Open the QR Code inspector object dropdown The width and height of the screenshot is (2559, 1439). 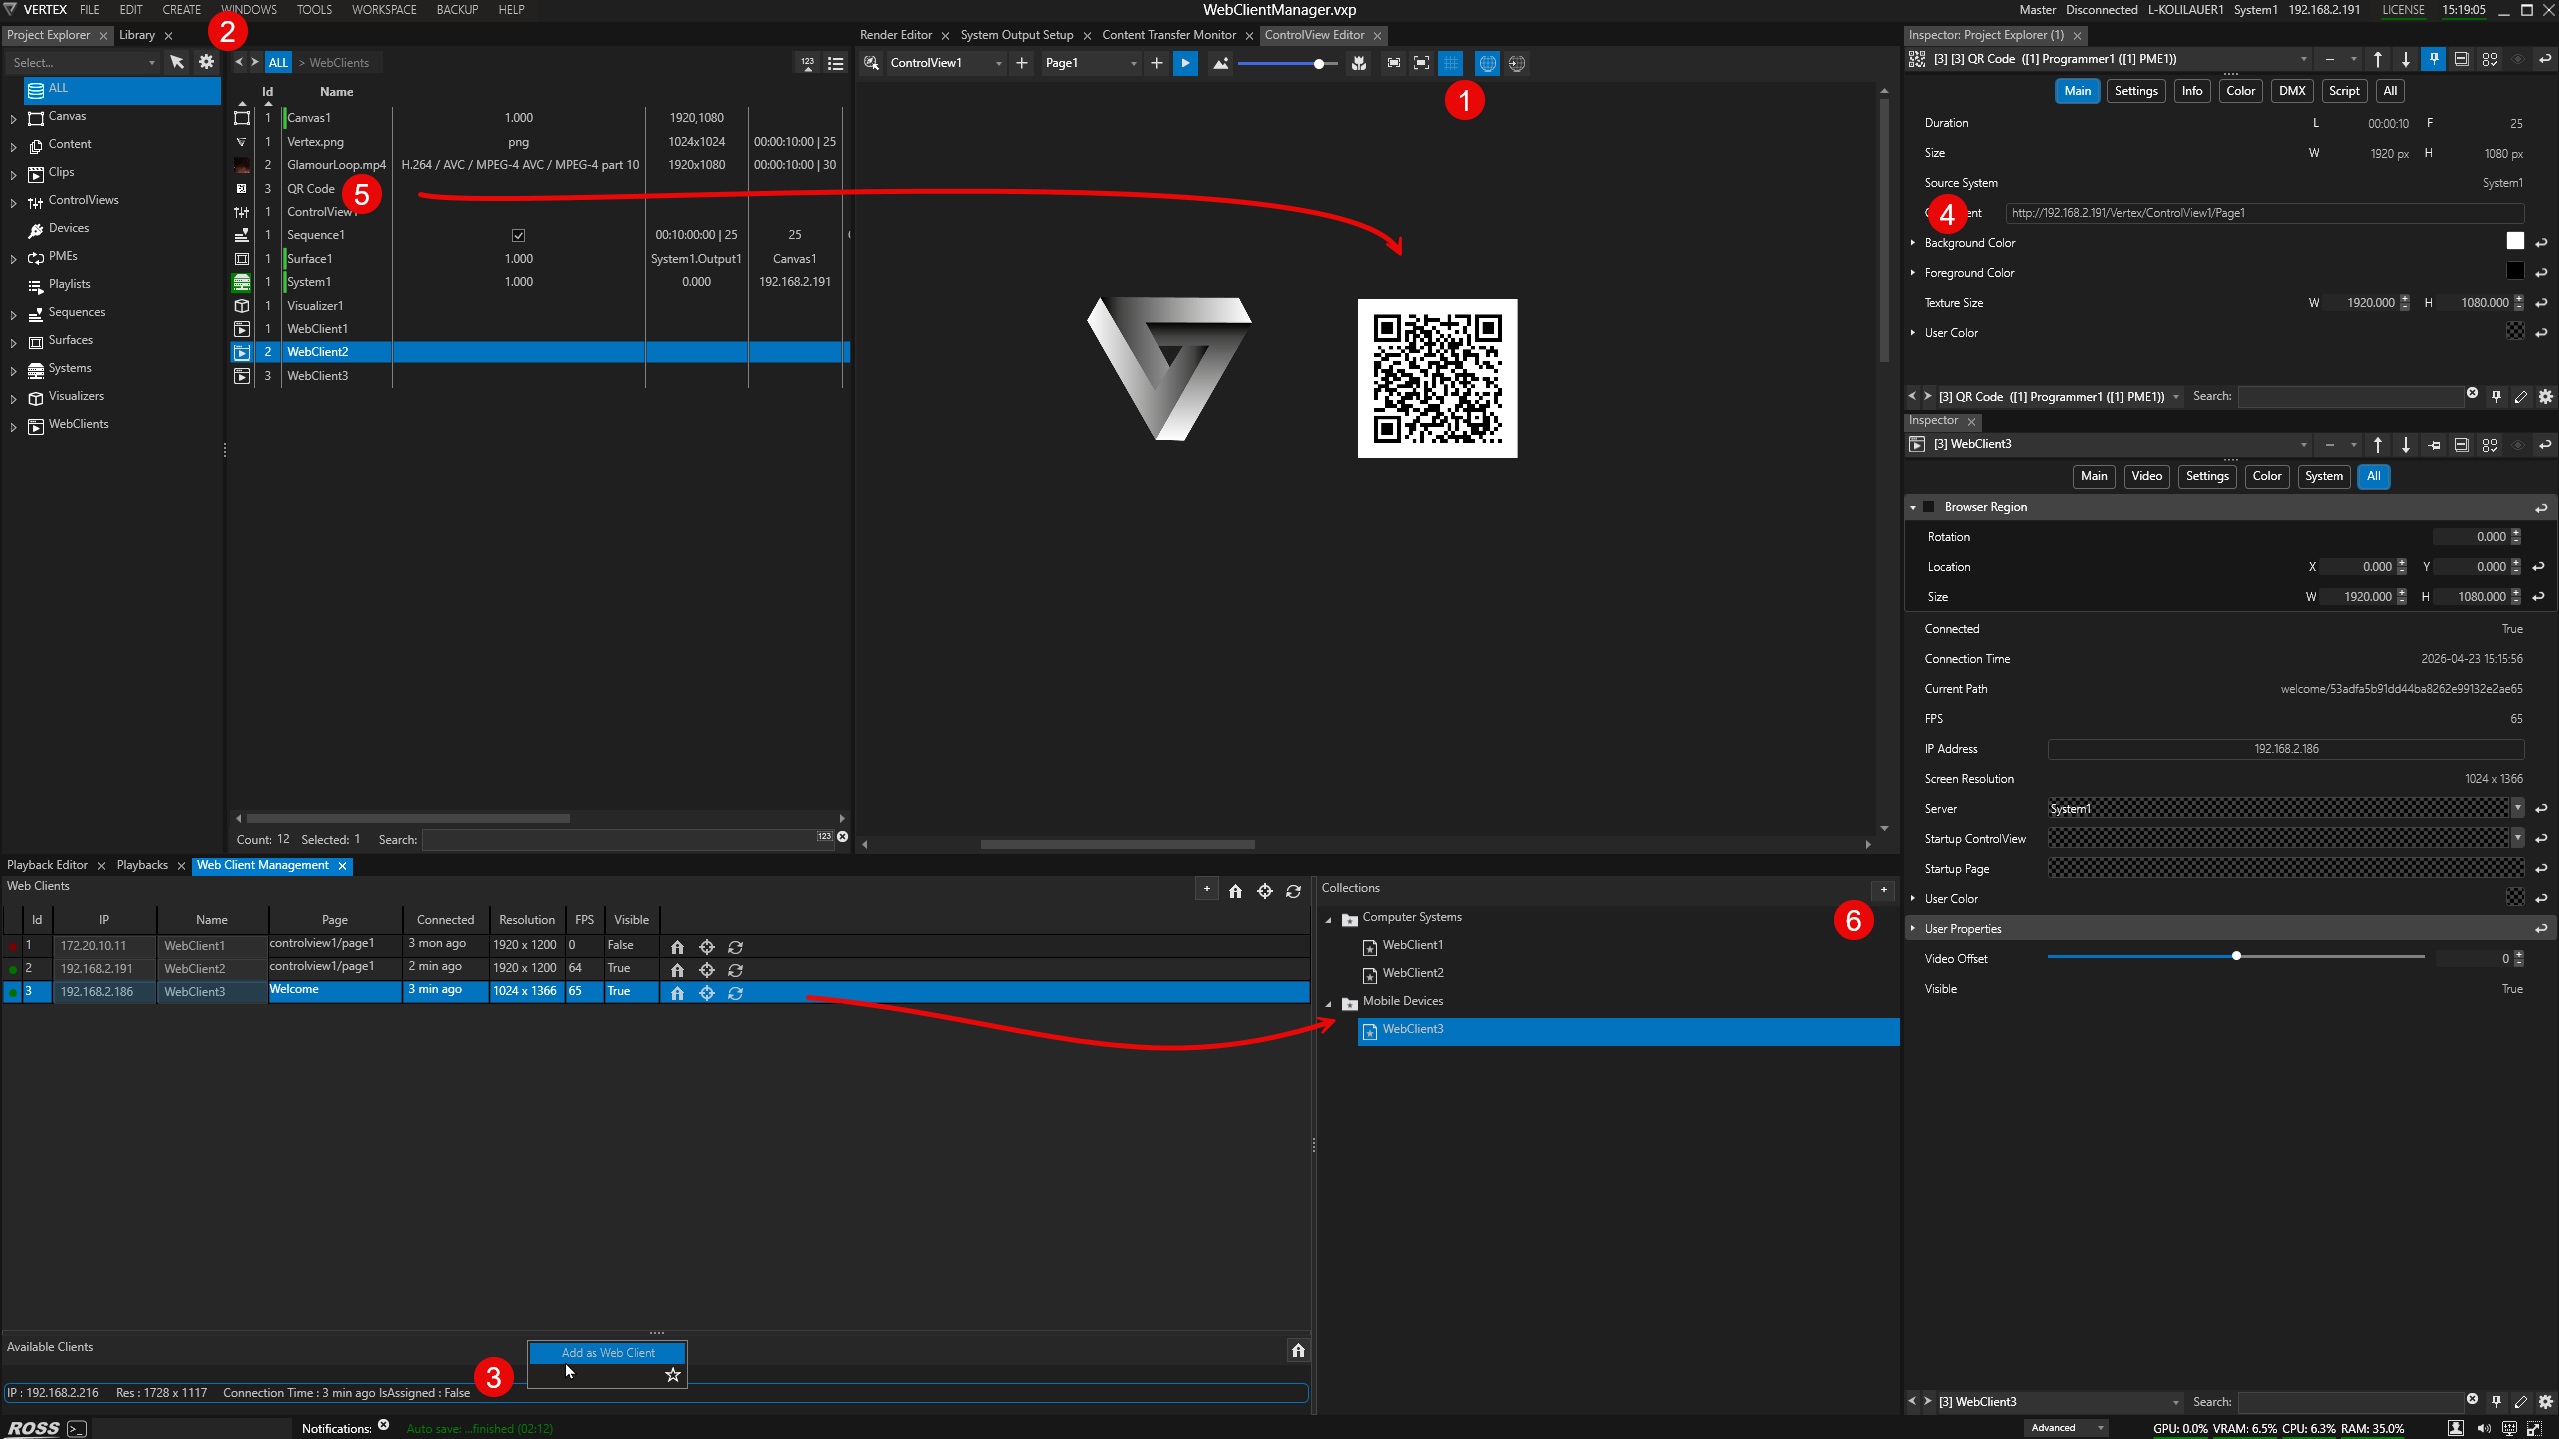pos(2303,59)
